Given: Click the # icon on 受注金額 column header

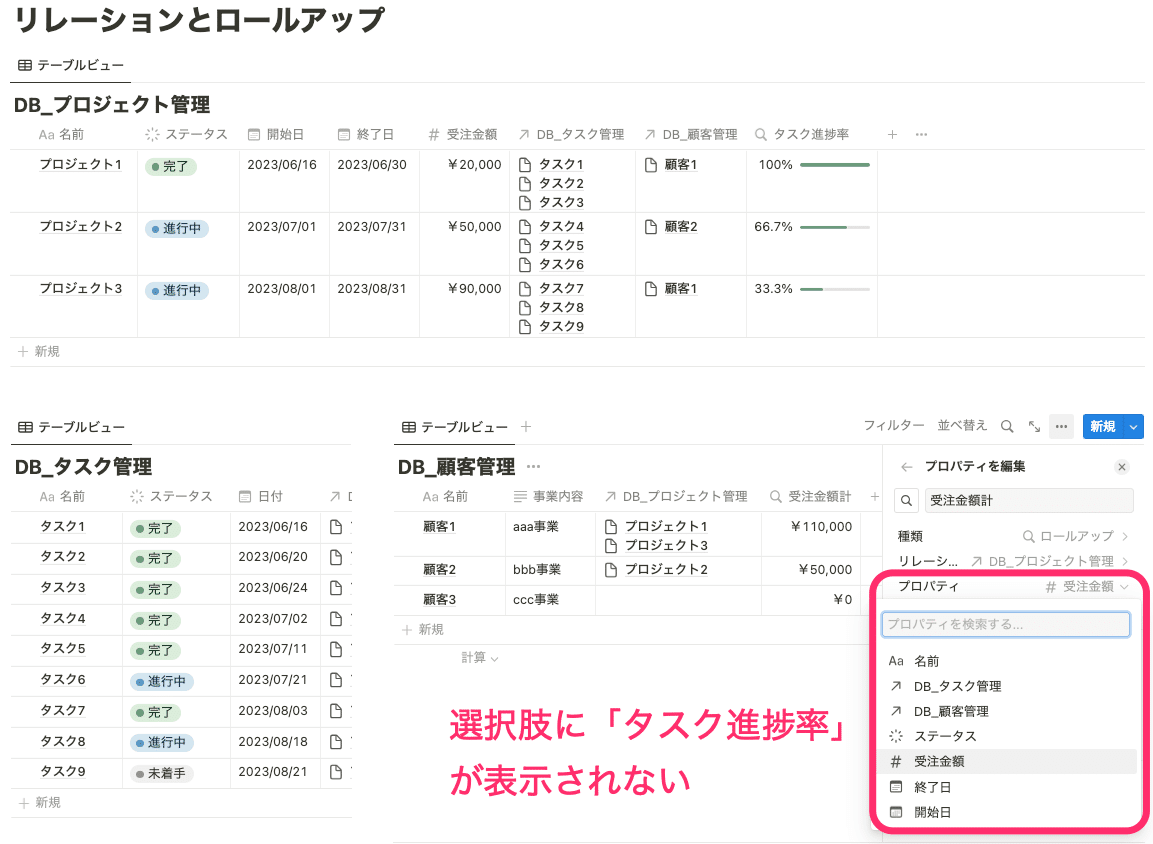Looking at the screenshot, I should tap(434, 134).
